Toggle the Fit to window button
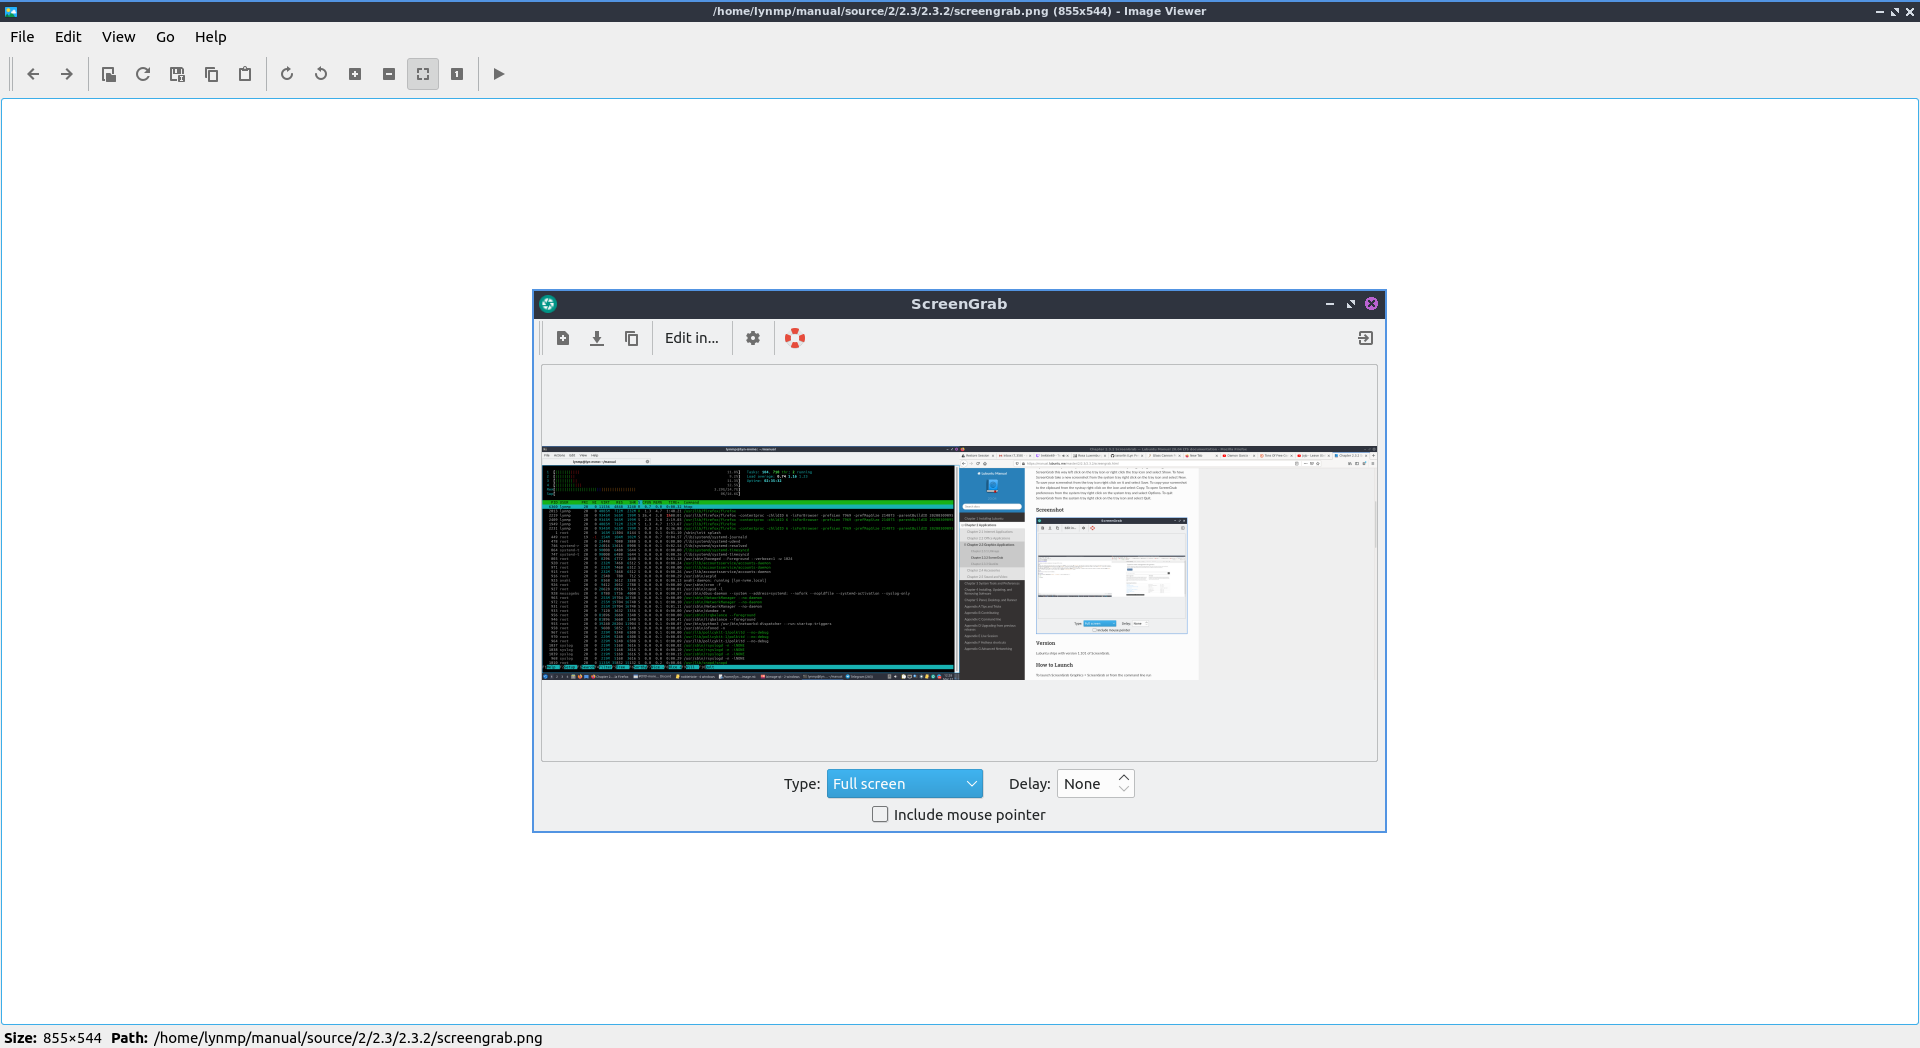The width and height of the screenshot is (1920, 1048). click(x=423, y=74)
